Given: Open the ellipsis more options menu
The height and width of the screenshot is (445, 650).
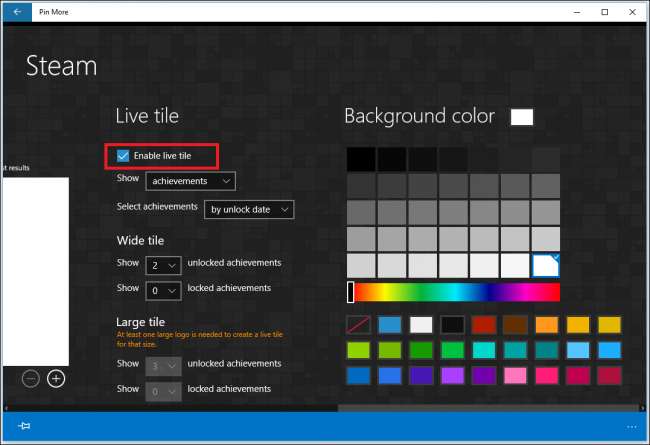Looking at the screenshot, I should [630, 427].
